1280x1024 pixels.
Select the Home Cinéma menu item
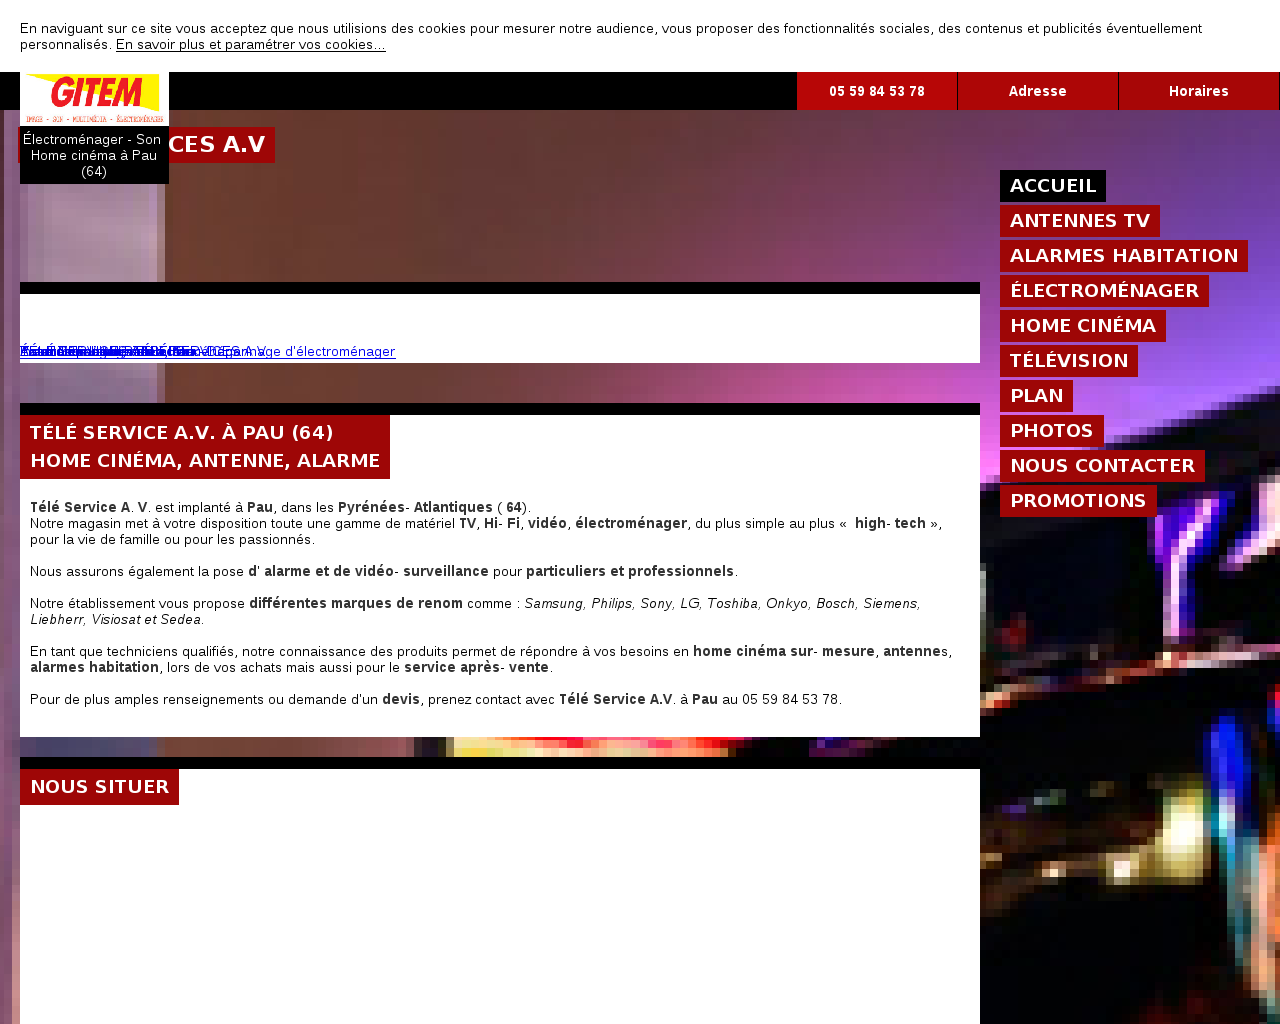[1083, 326]
